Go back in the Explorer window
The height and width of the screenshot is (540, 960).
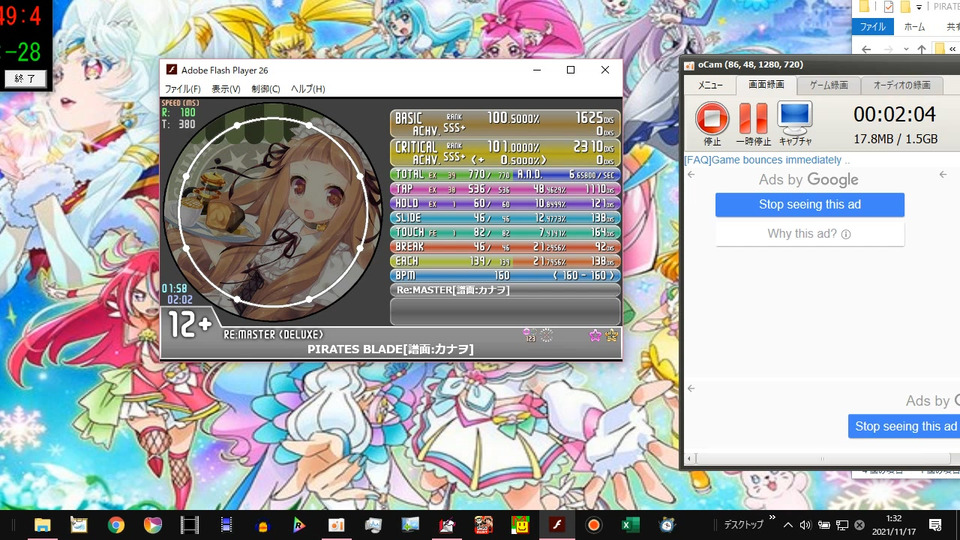[x=866, y=49]
